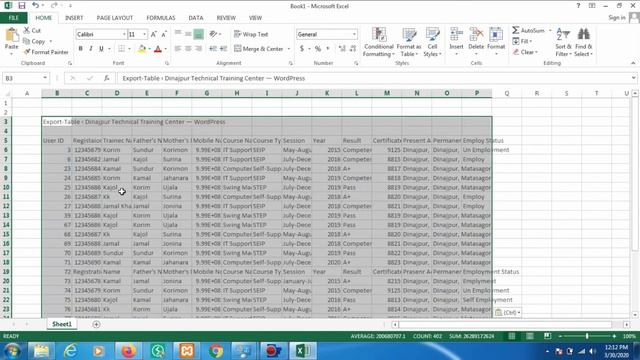Open Format as Table icon
The image size is (640, 360).
pos(409,35)
